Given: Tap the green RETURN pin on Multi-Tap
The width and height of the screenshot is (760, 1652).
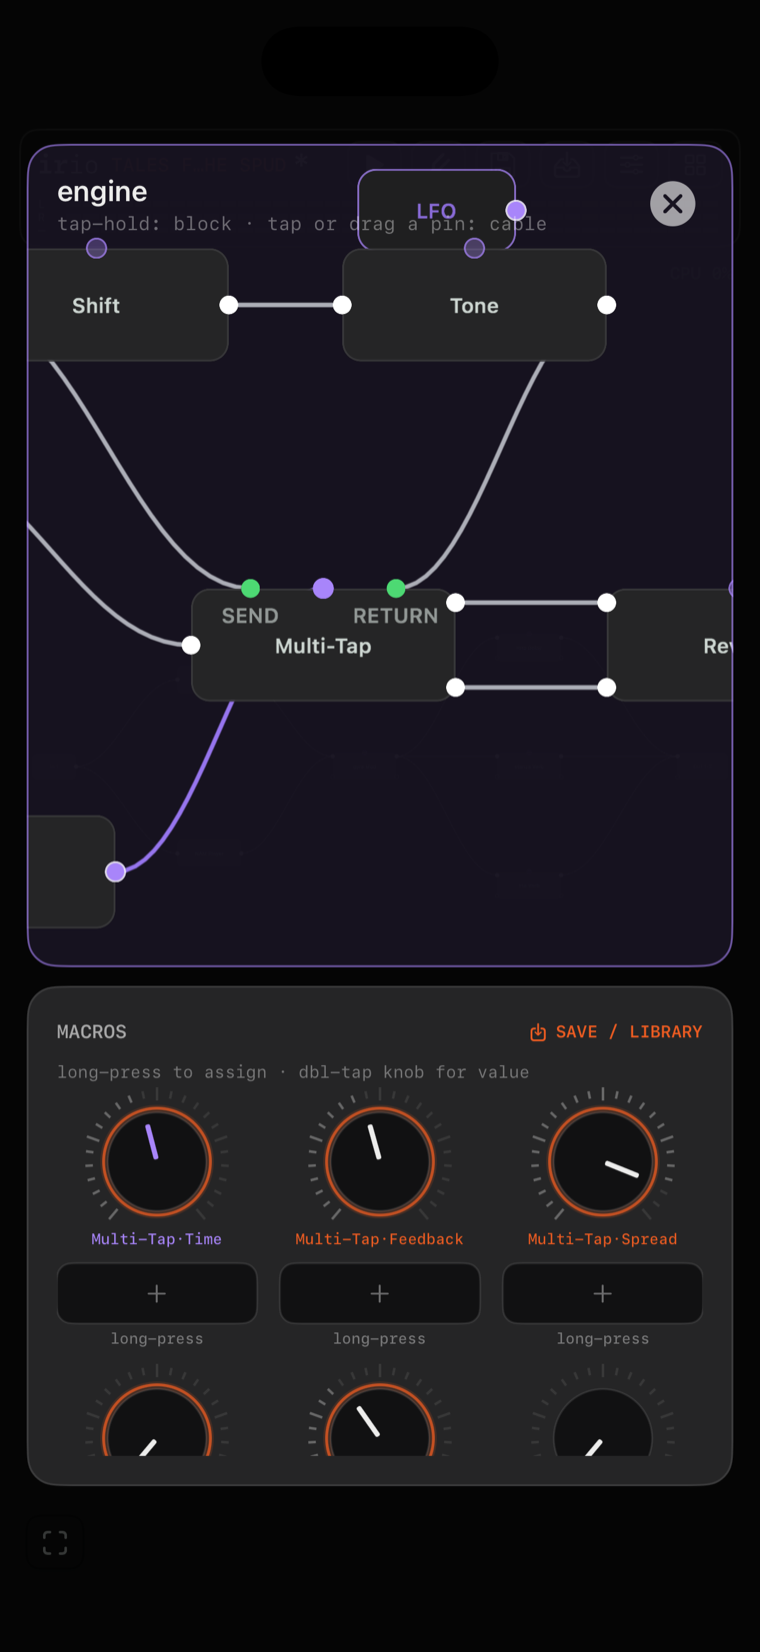Looking at the screenshot, I should coord(396,588).
